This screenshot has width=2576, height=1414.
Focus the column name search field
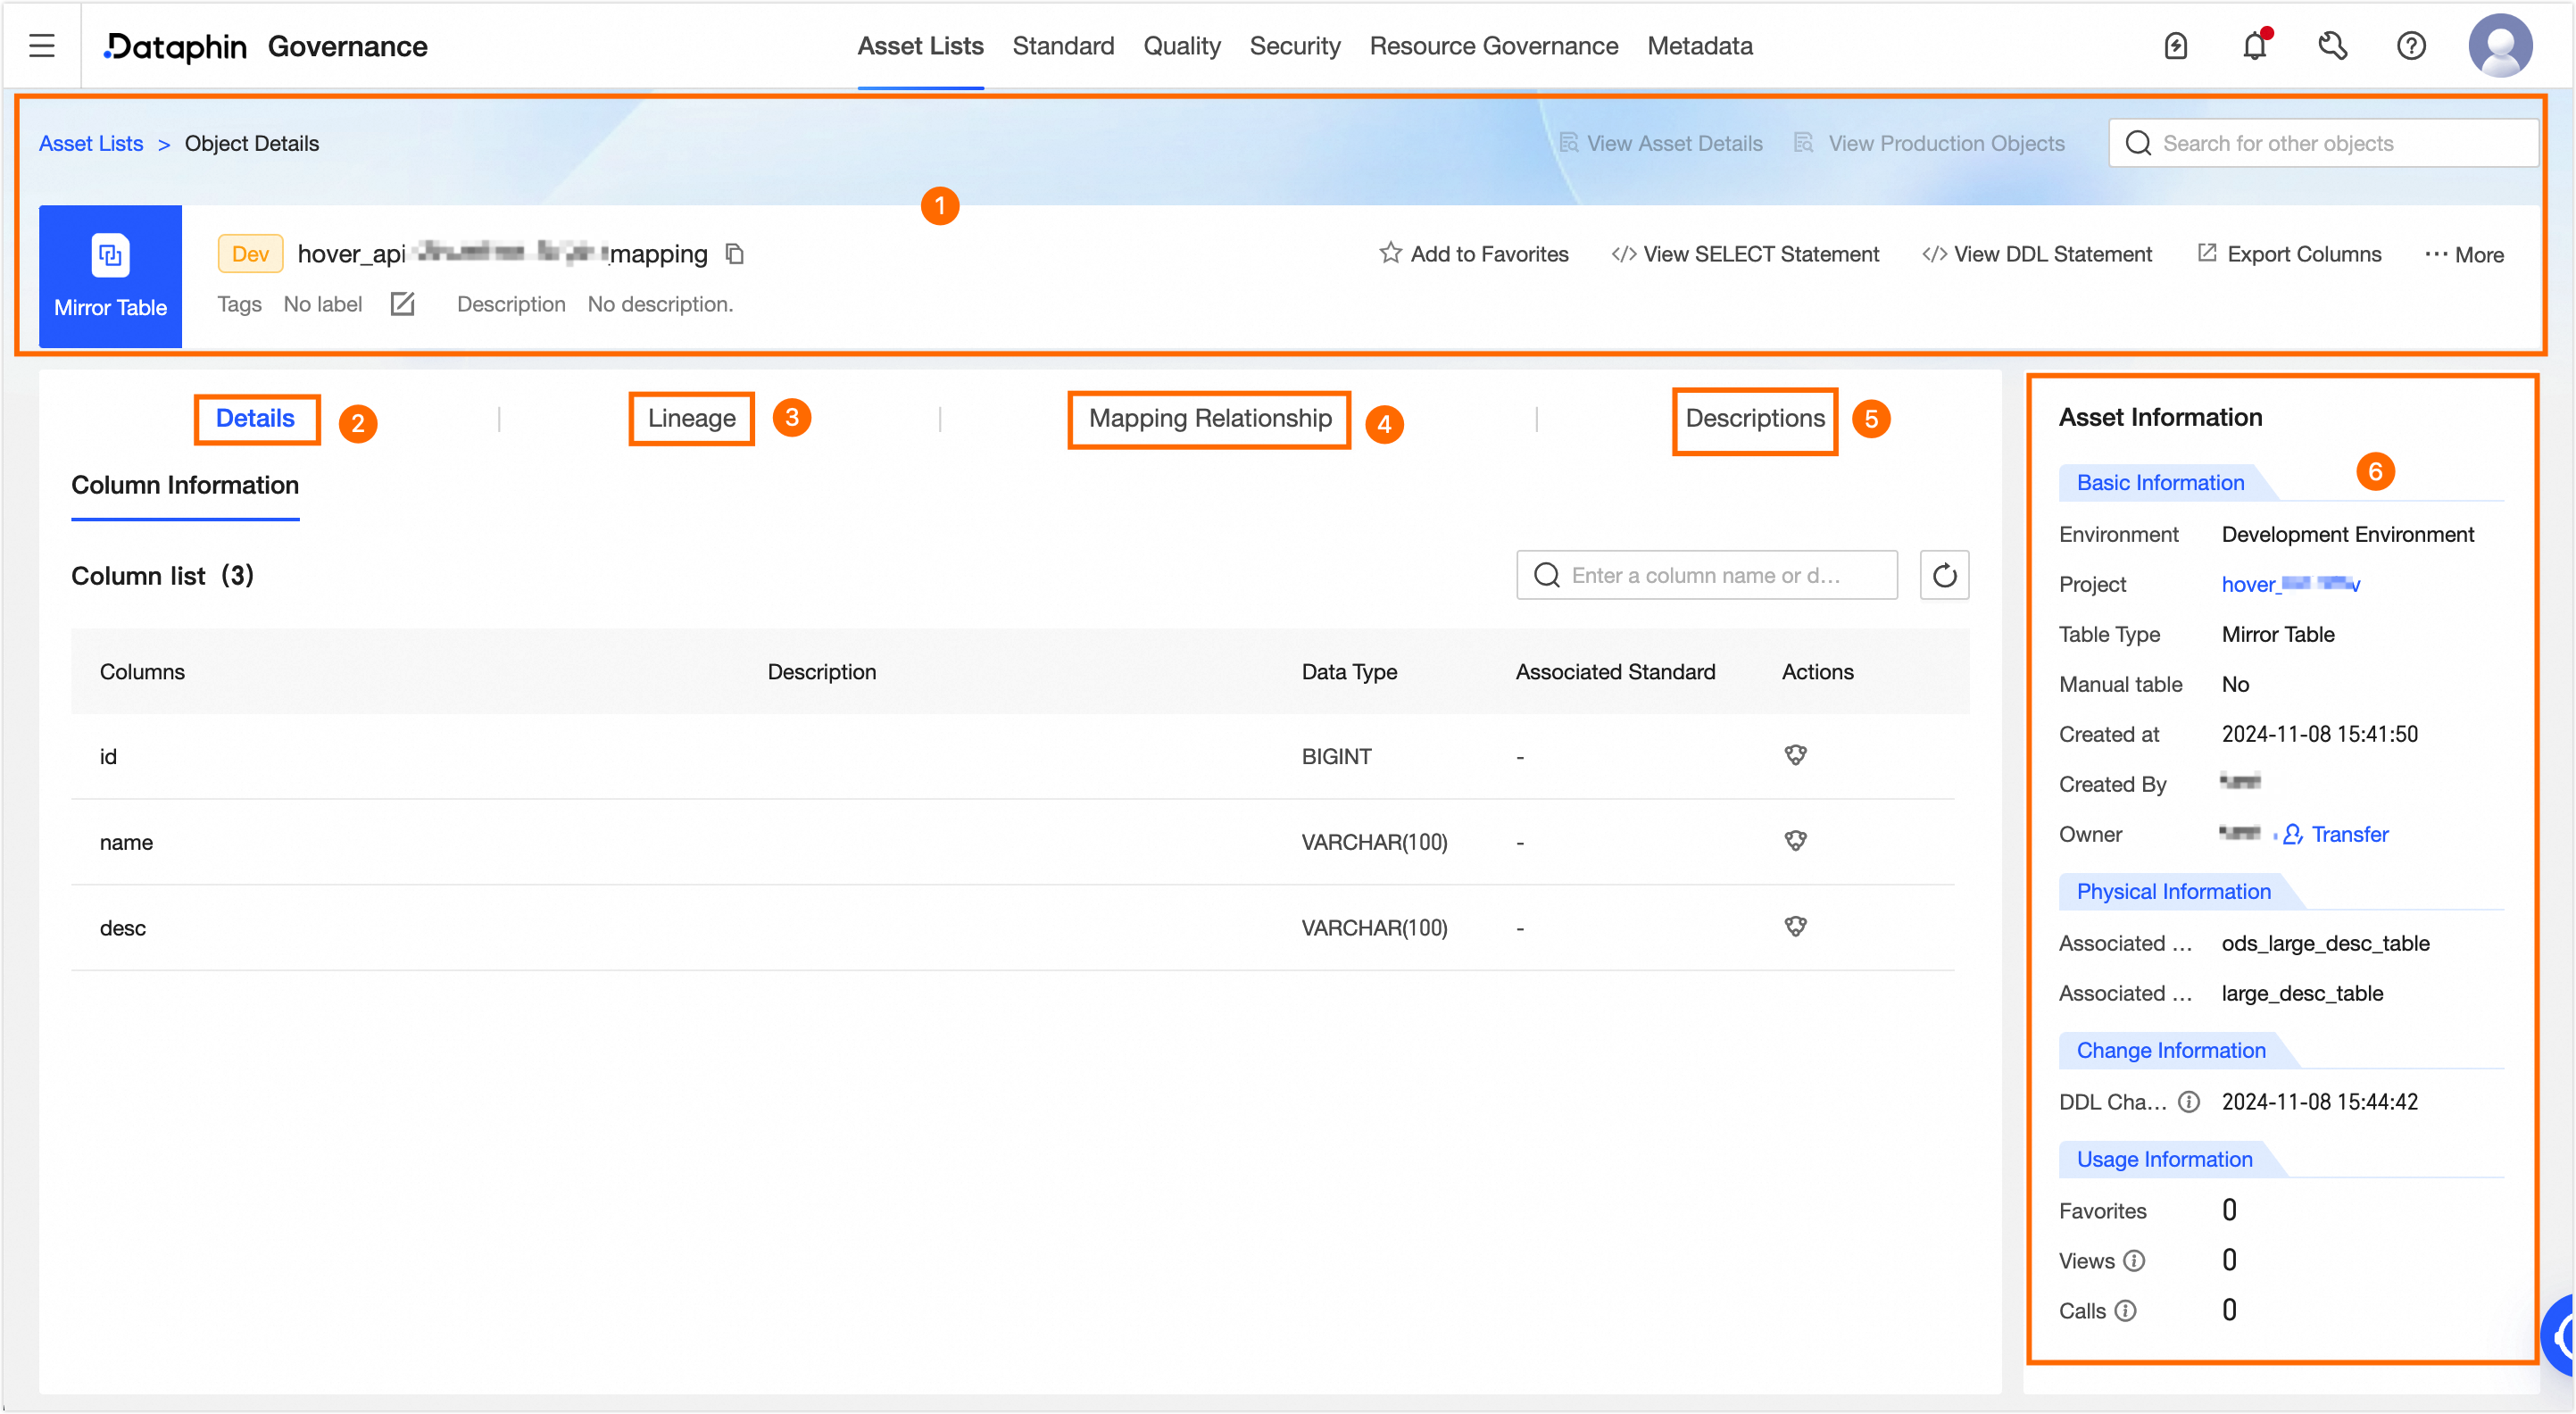[x=1707, y=575]
